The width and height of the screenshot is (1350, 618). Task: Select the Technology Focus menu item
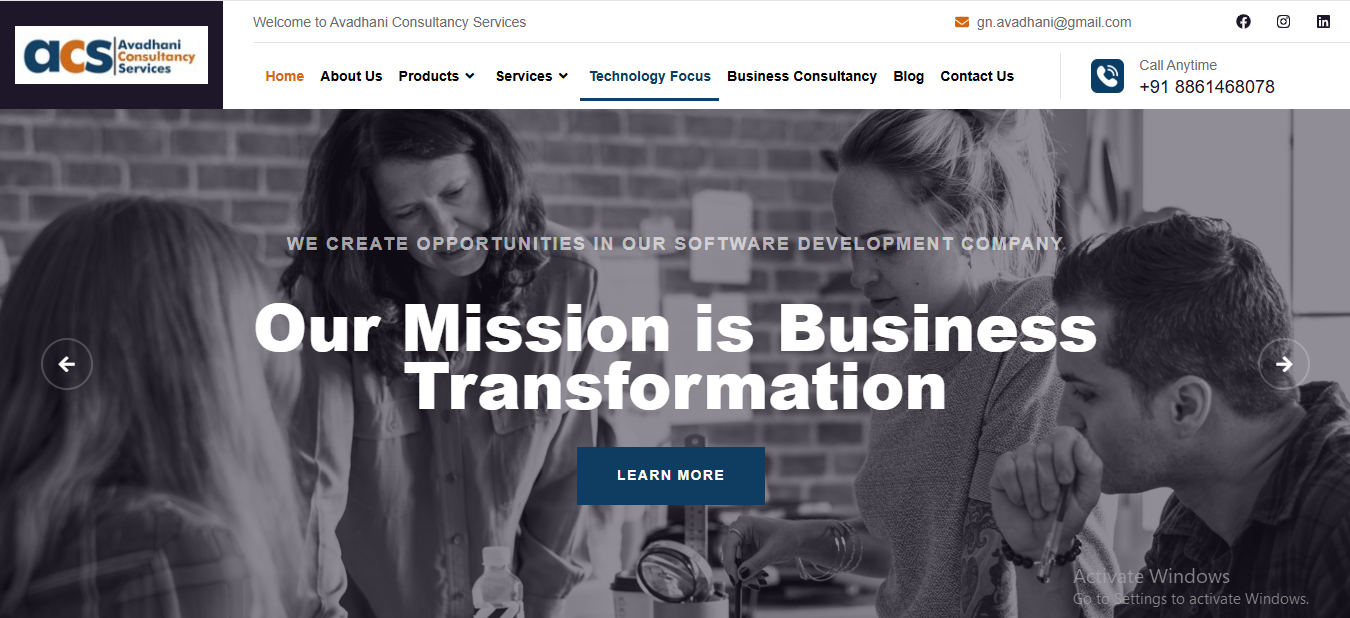click(650, 76)
